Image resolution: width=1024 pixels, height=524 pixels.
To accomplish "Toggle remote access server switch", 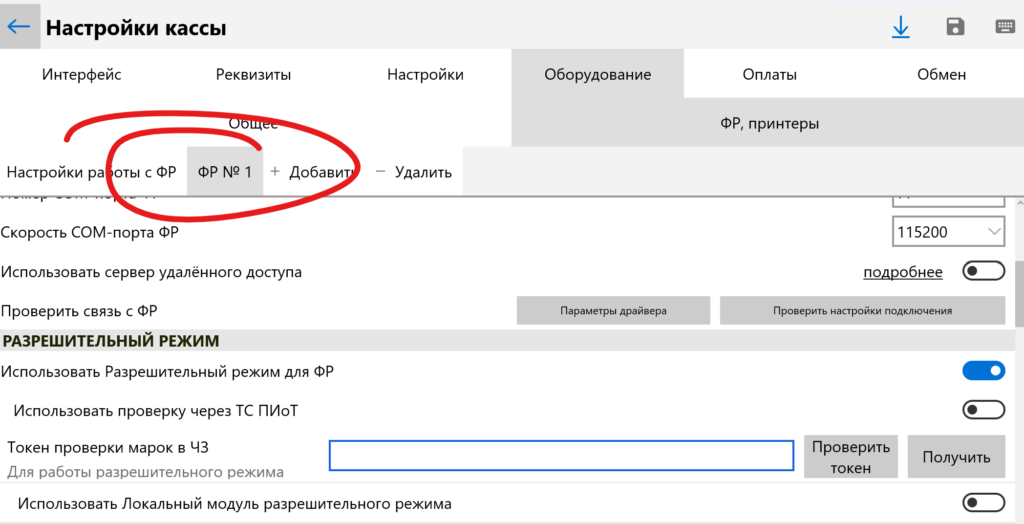I will [x=983, y=272].
